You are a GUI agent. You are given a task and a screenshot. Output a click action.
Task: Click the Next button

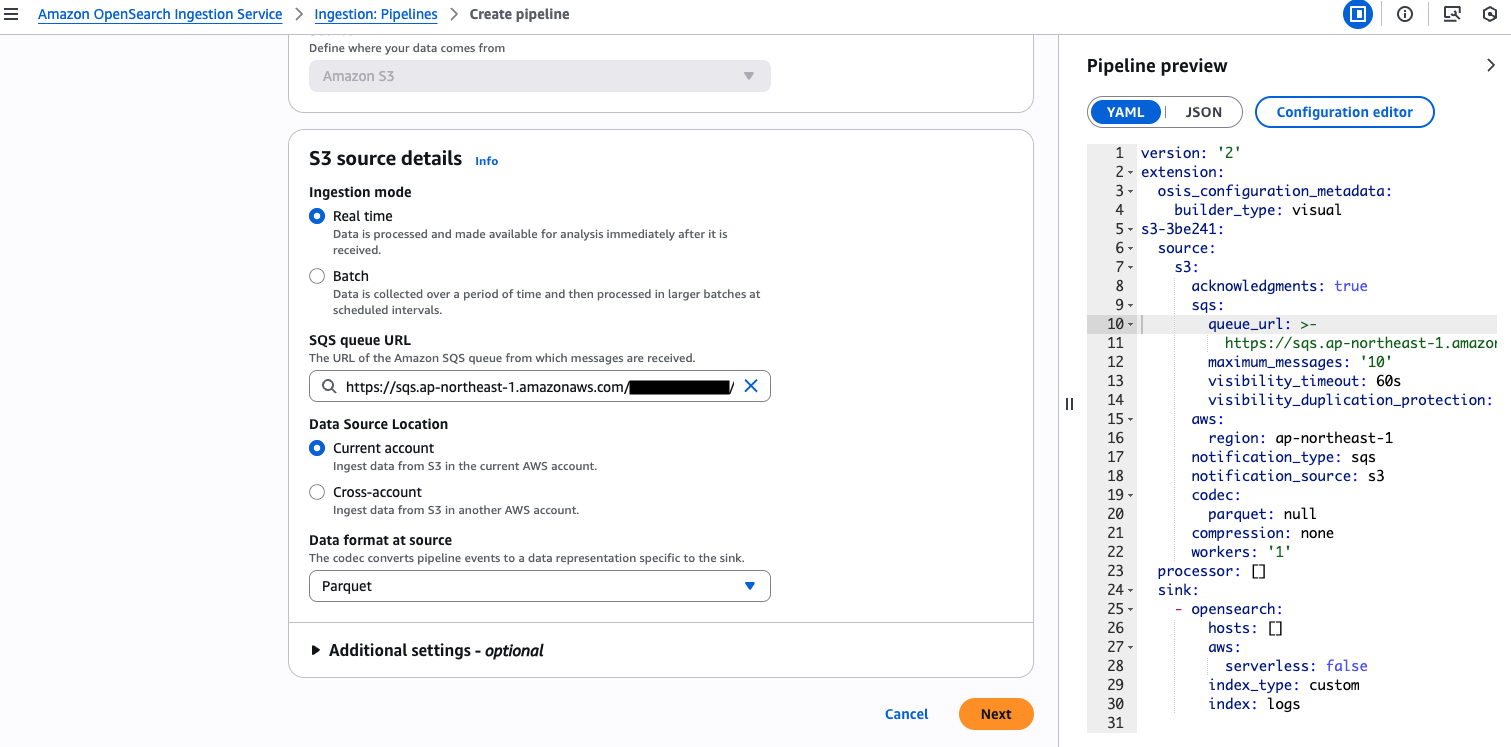[x=995, y=714]
